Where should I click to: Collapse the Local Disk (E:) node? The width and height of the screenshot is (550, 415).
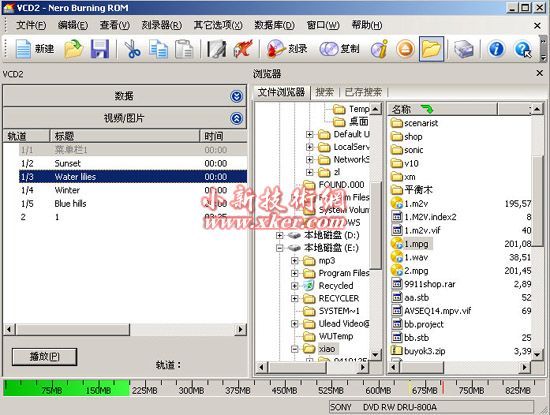pos(279,248)
